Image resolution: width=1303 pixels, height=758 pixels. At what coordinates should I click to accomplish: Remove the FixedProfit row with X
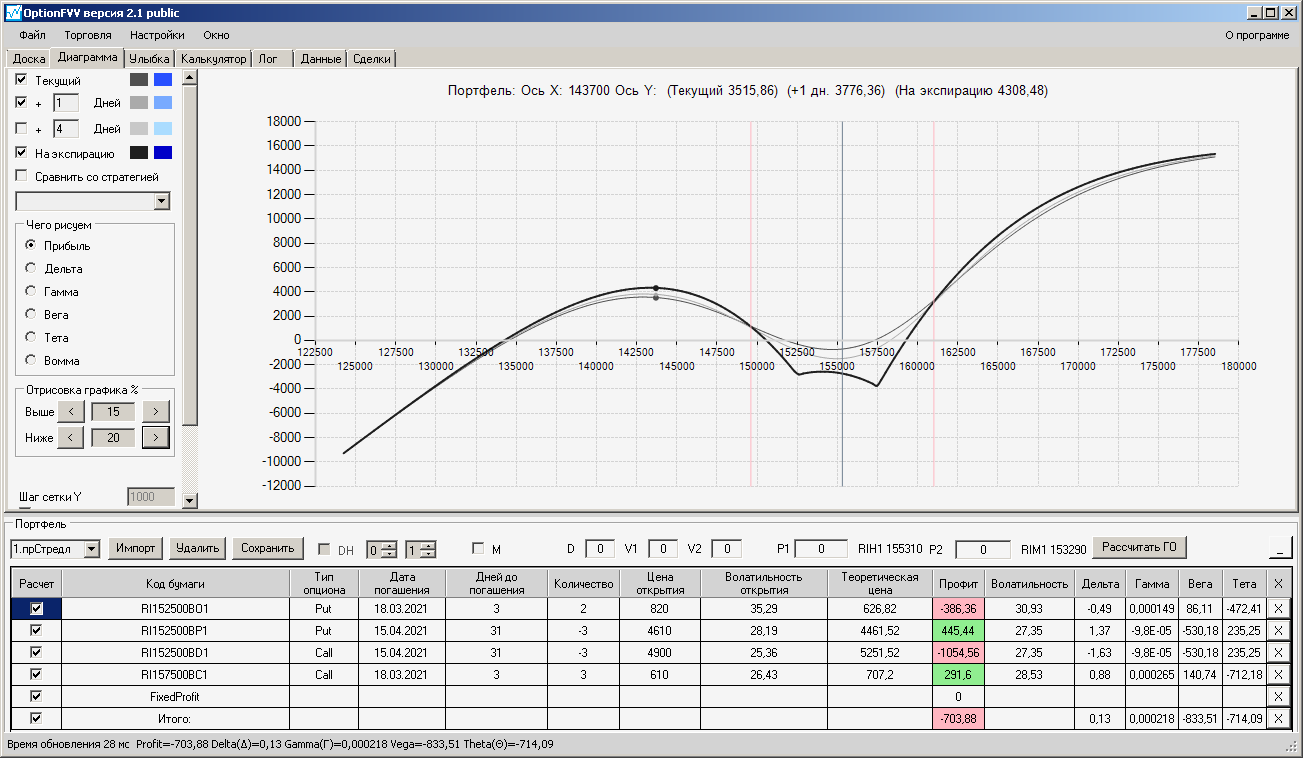click(1280, 696)
